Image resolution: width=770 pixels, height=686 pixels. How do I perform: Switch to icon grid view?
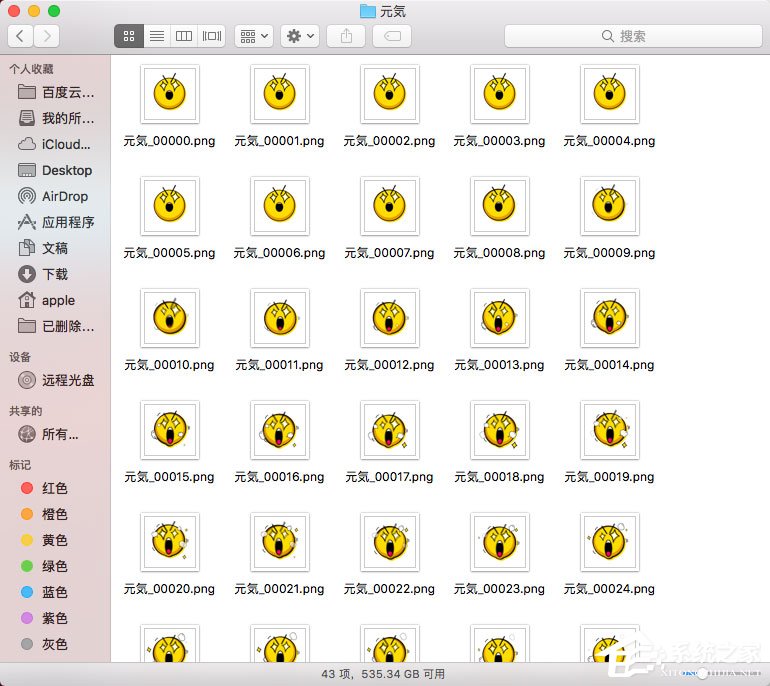(129, 36)
